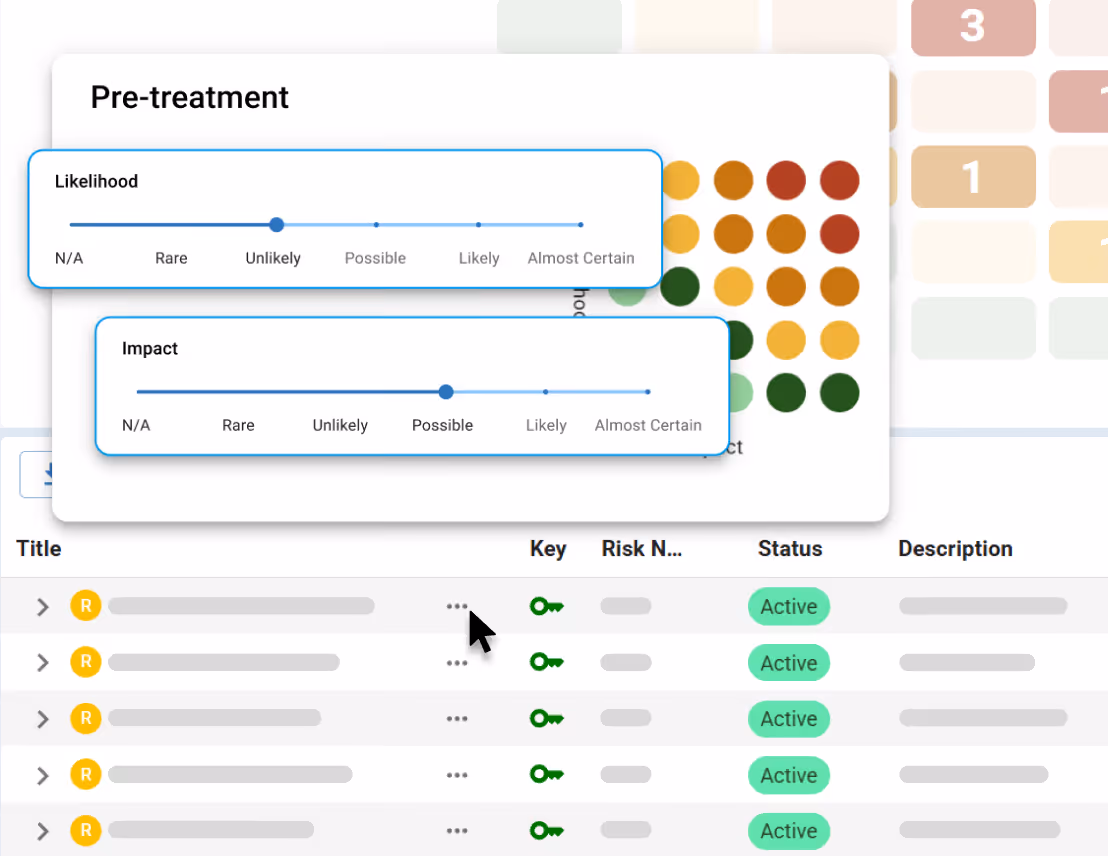This screenshot has width=1108, height=856.
Task: Click the Likelihood slider handle at Unlikely
Action: coord(276,225)
